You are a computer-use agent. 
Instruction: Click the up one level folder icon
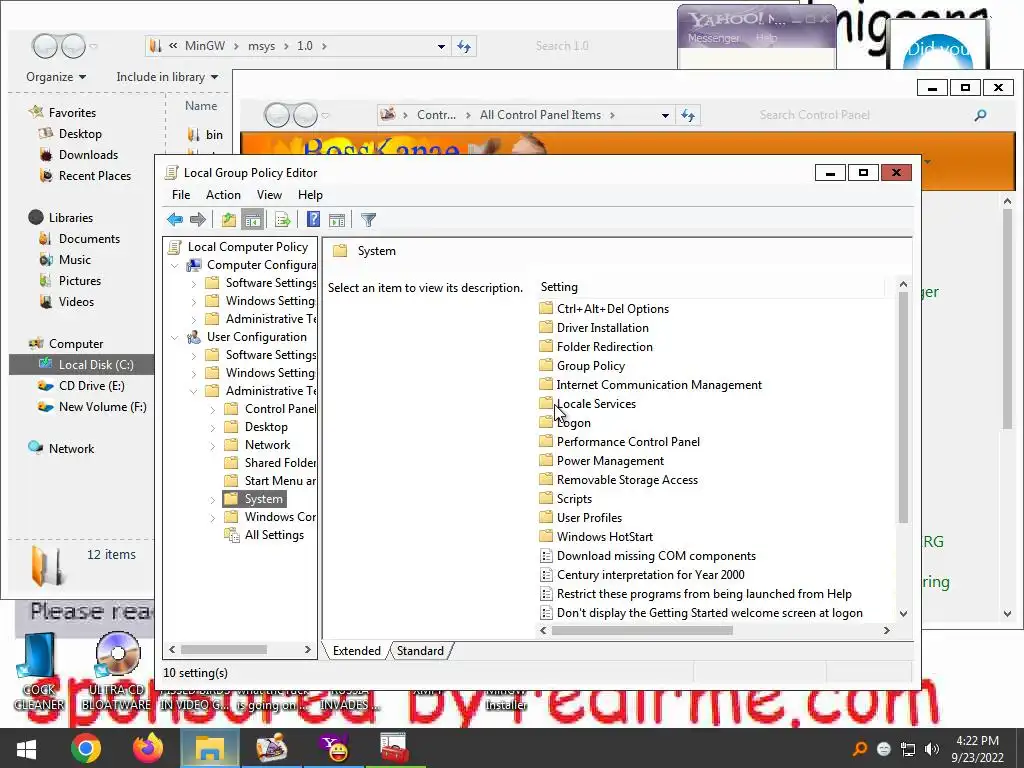click(228, 220)
